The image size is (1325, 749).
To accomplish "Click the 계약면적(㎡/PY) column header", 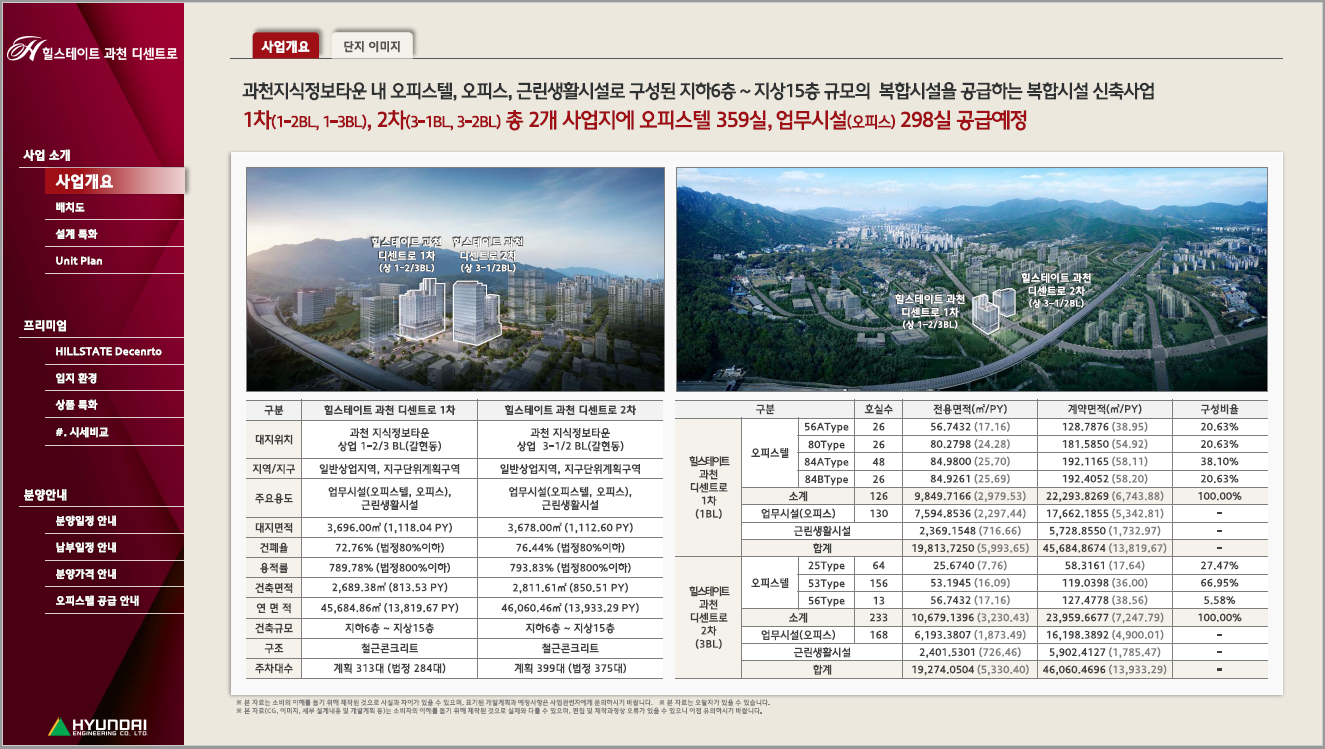I will pos(1103,409).
